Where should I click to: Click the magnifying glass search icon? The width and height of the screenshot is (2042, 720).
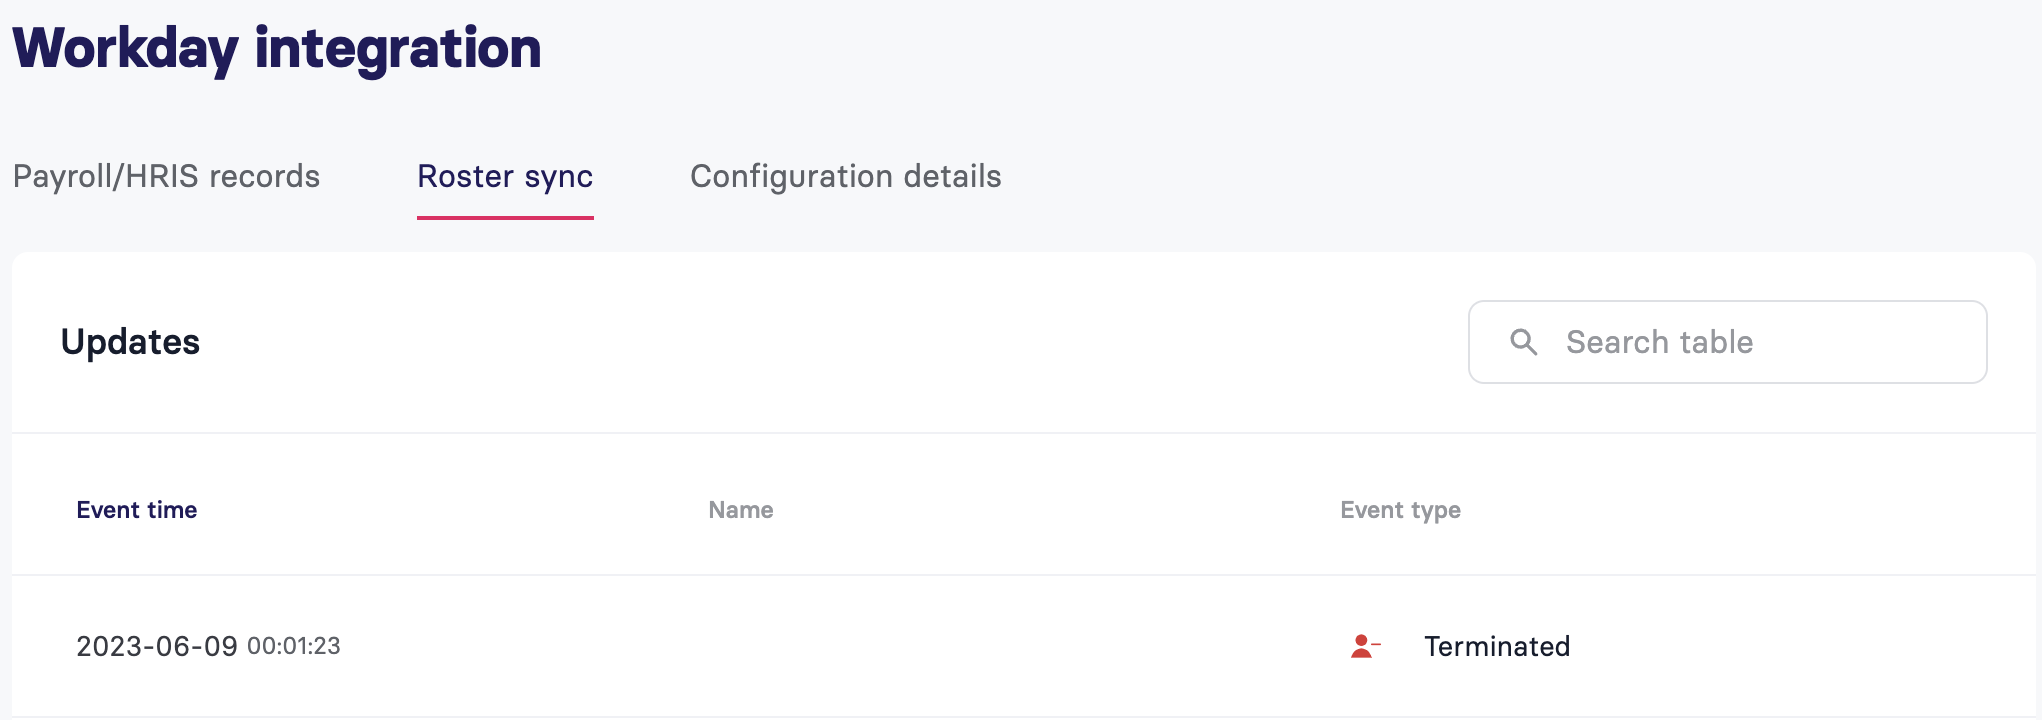coord(1523,342)
